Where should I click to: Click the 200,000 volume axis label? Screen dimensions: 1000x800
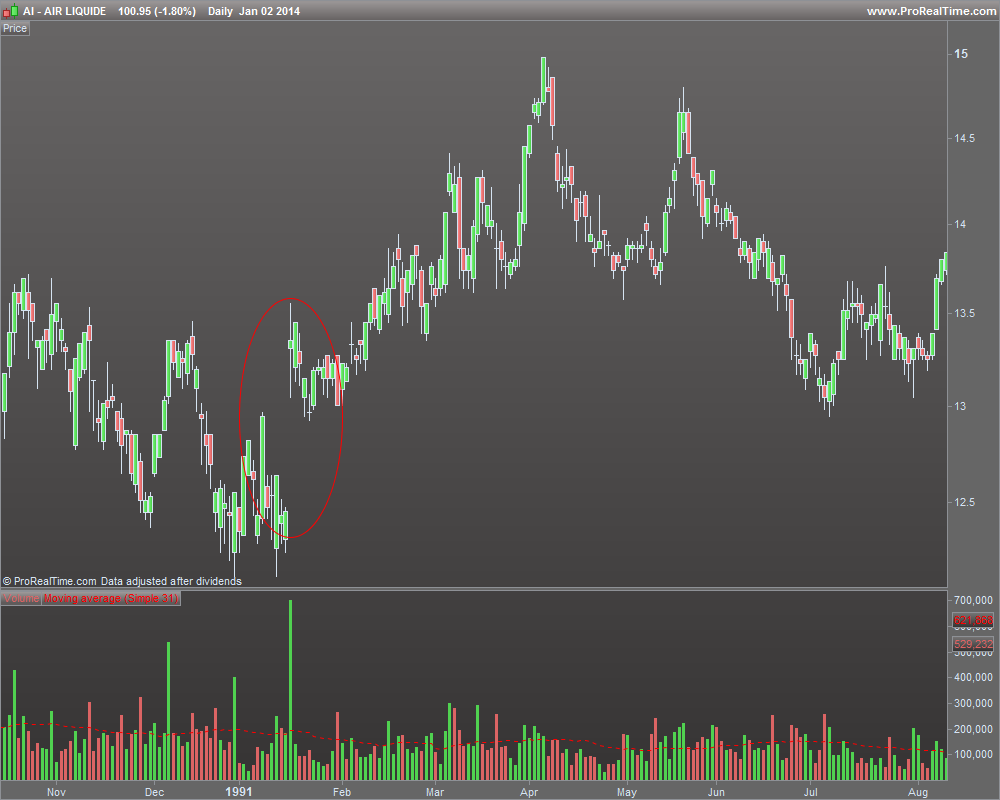click(x=973, y=729)
